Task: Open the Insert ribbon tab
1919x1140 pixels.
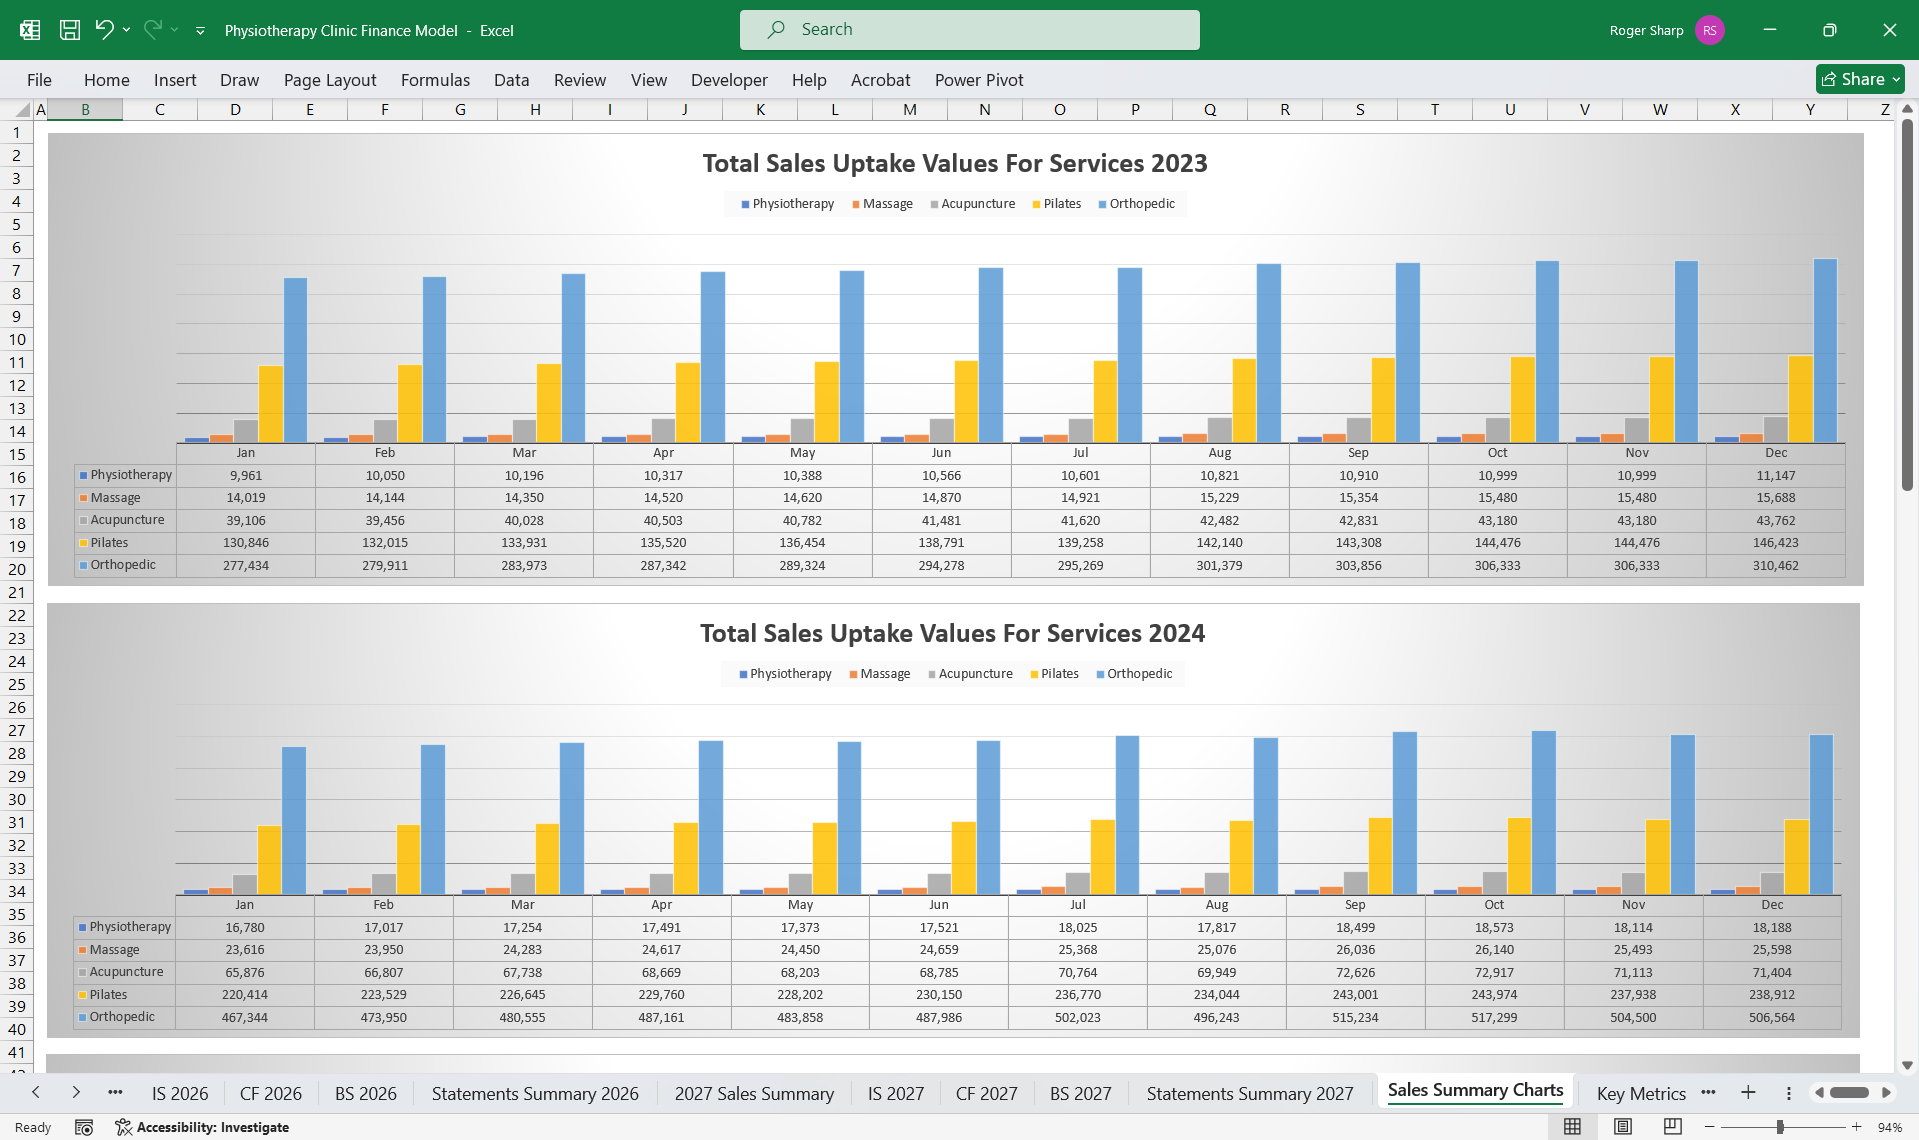Action: click(175, 80)
